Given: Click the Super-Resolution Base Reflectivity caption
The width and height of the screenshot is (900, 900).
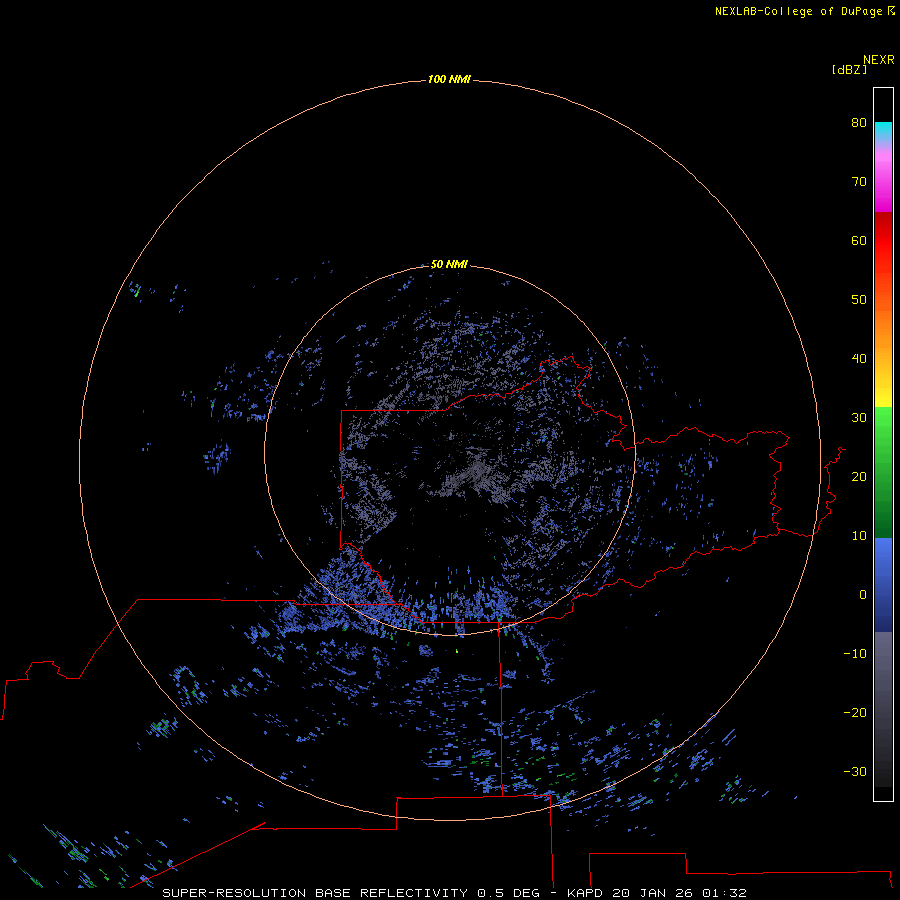Looking at the screenshot, I should click(351, 893).
